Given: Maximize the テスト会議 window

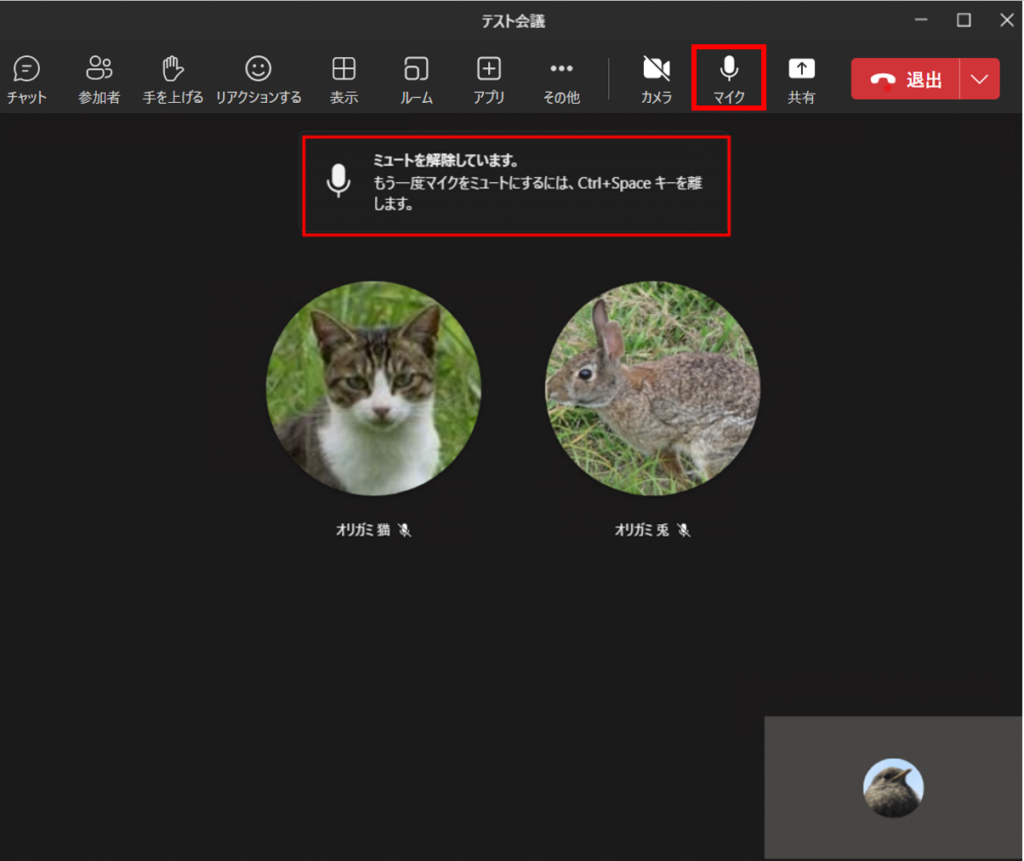Looking at the screenshot, I should coord(963,20).
